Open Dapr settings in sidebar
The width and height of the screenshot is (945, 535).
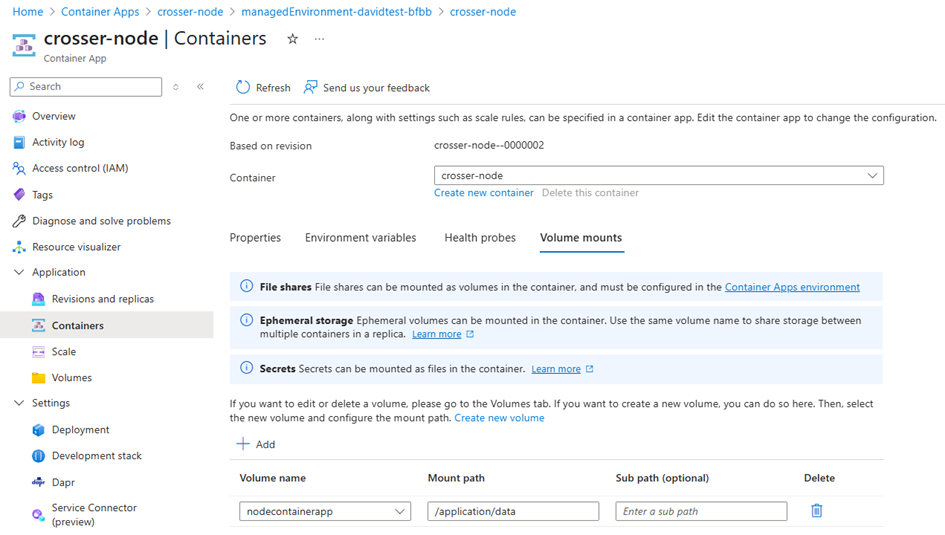pyautogui.click(x=63, y=482)
